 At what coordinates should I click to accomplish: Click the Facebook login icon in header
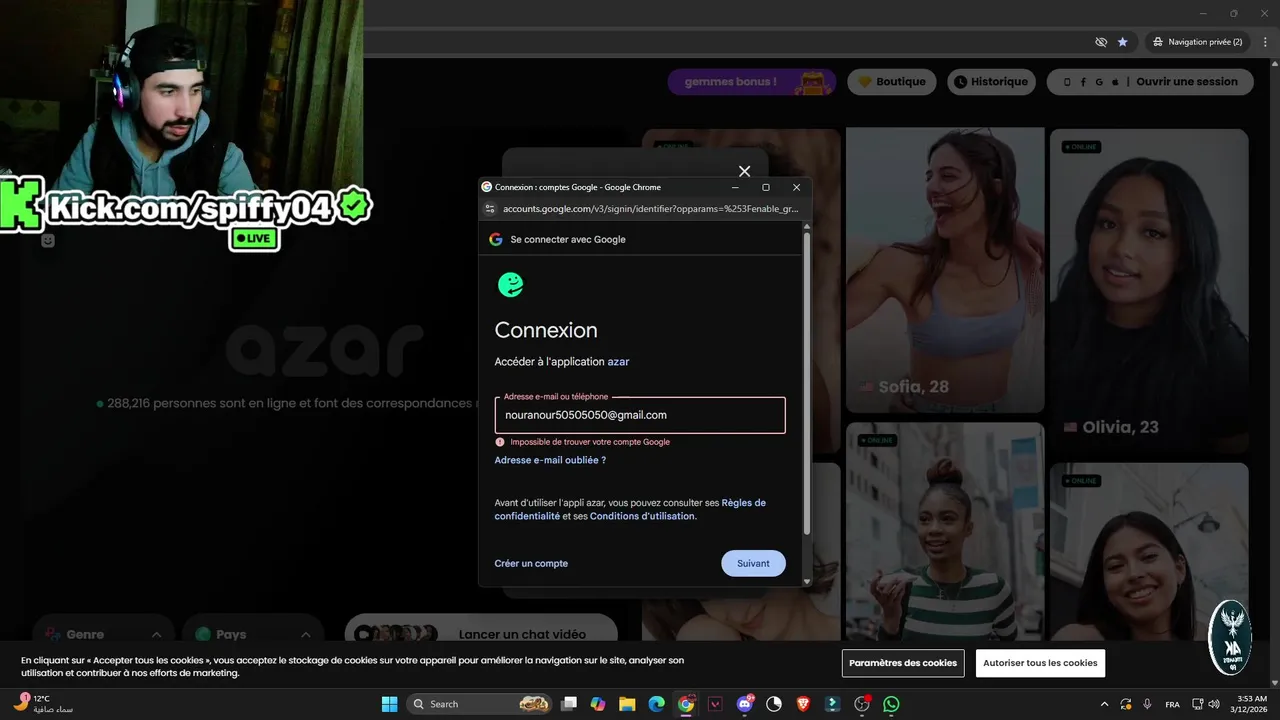click(x=1083, y=82)
